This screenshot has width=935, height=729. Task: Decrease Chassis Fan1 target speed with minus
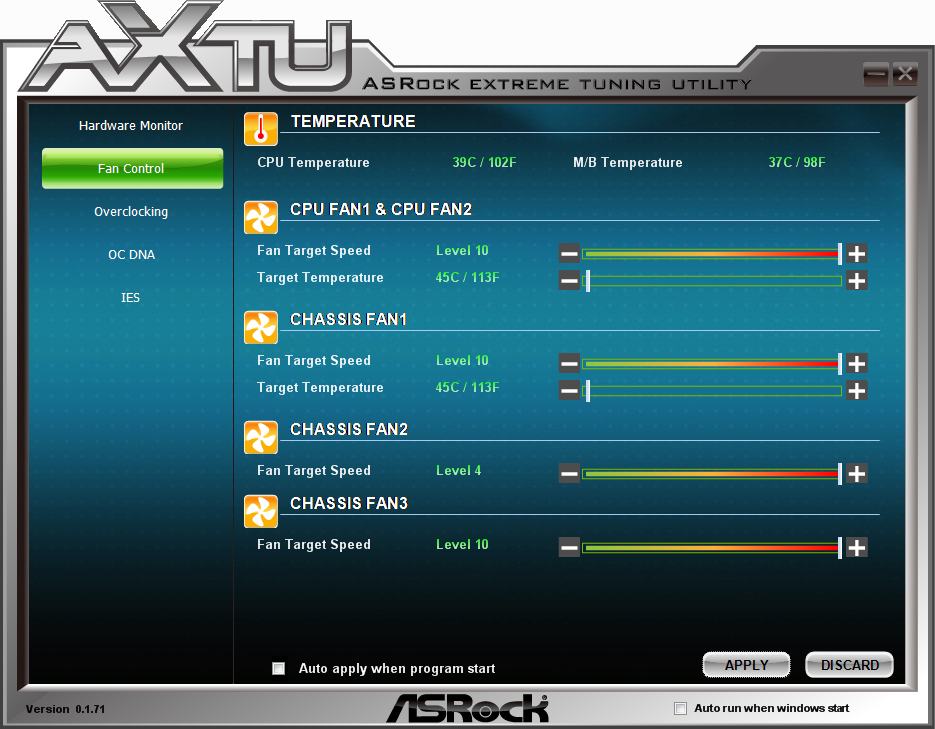click(569, 363)
